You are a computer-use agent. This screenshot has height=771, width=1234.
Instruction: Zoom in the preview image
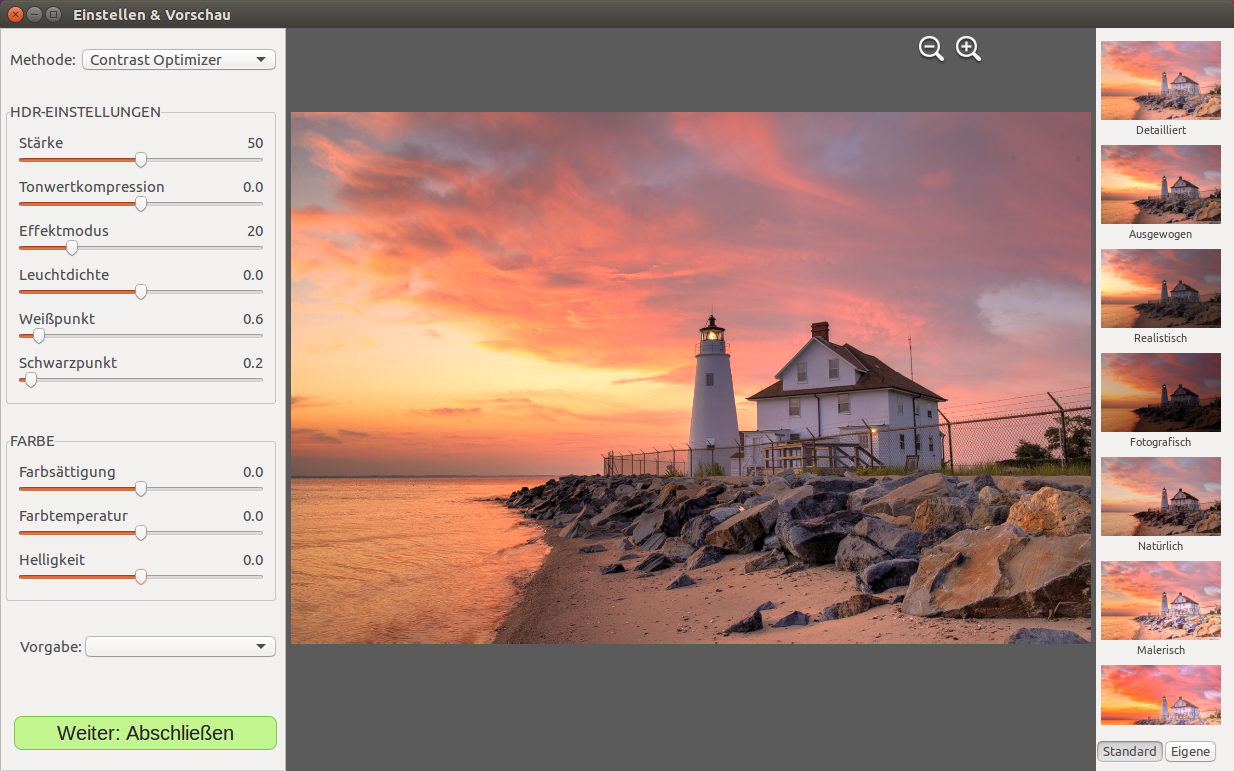click(x=968, y=48)
